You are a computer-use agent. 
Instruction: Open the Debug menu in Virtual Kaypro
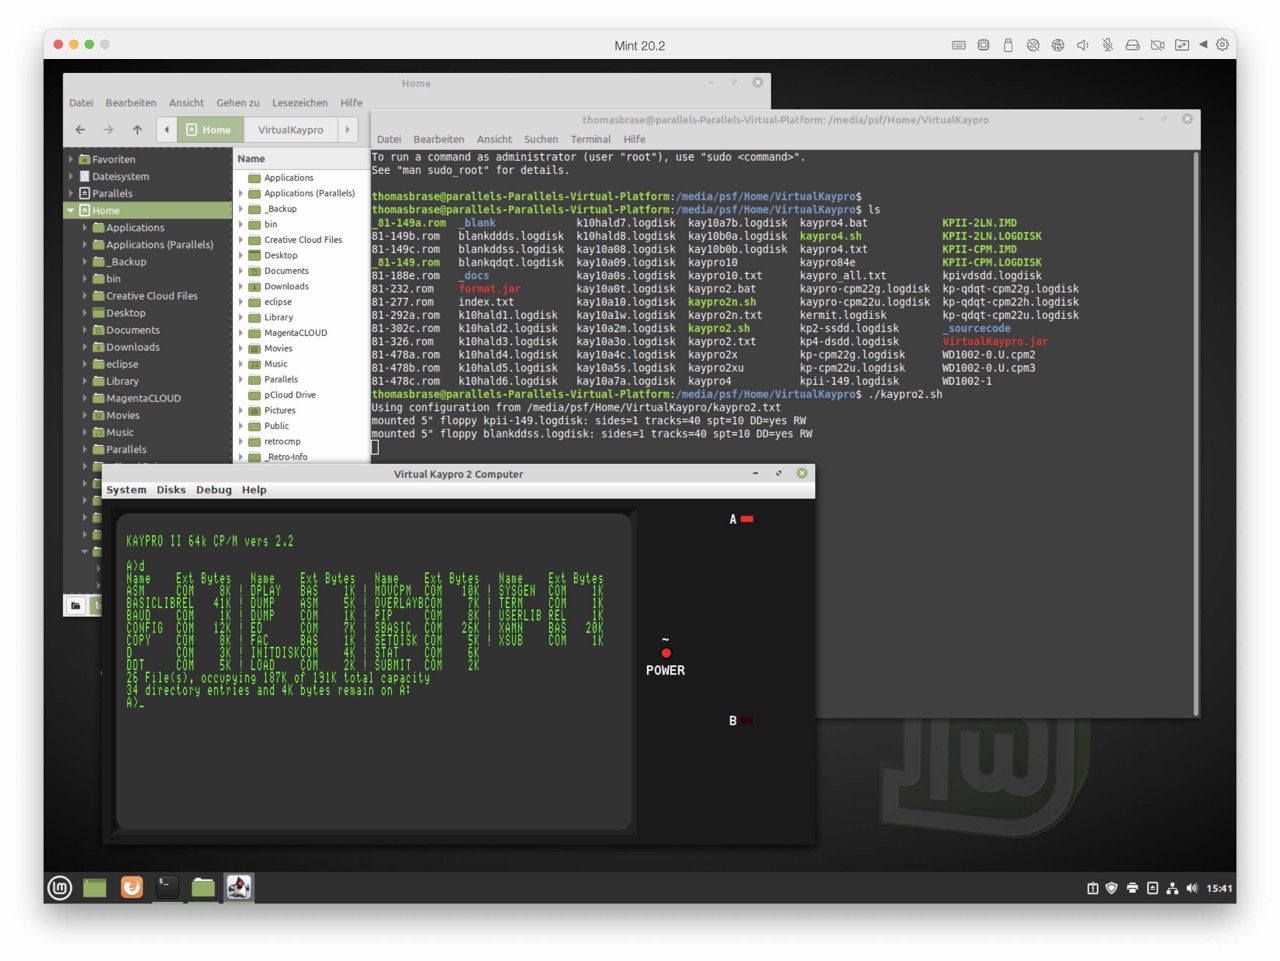[x=213, y=490]
